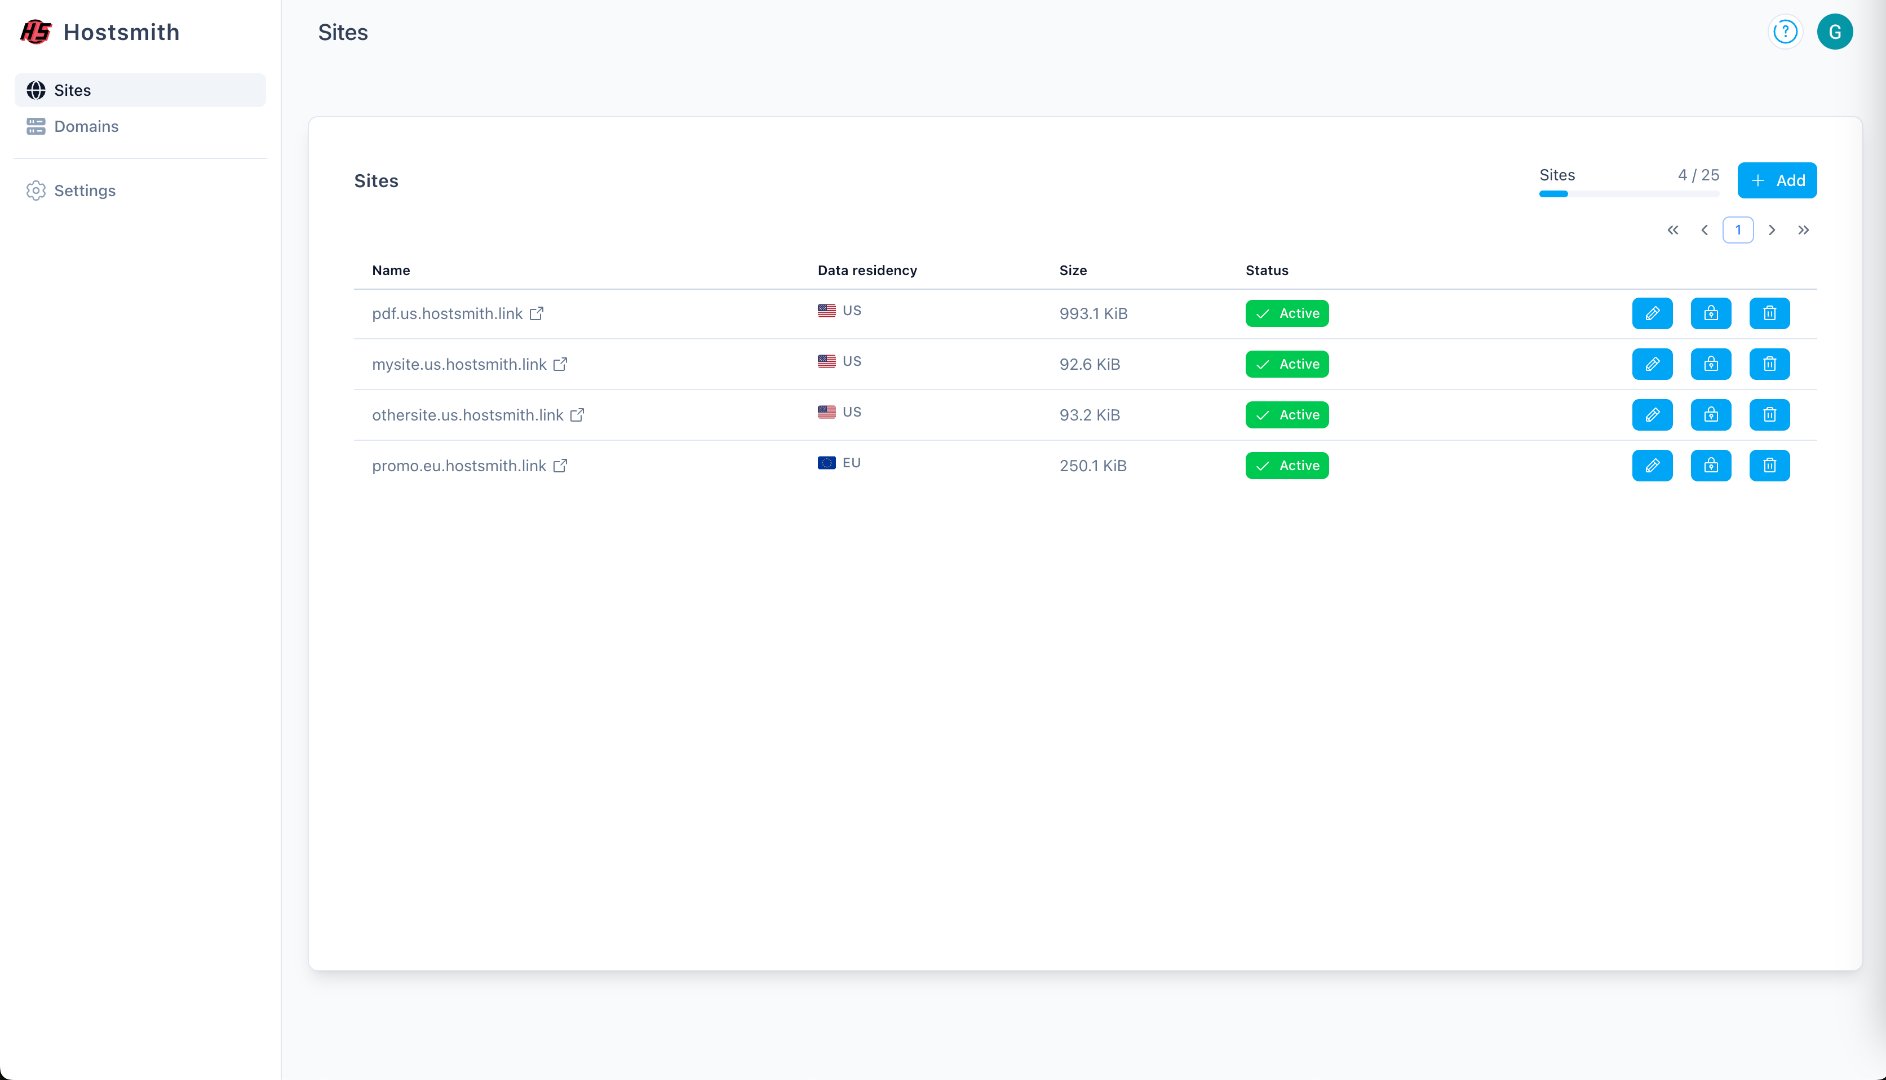The width and height of the screenshot is (1886, 1080).
Task: Open external link icon for pdf.us.hostsmith.link
Action: [x=536, y=314]
